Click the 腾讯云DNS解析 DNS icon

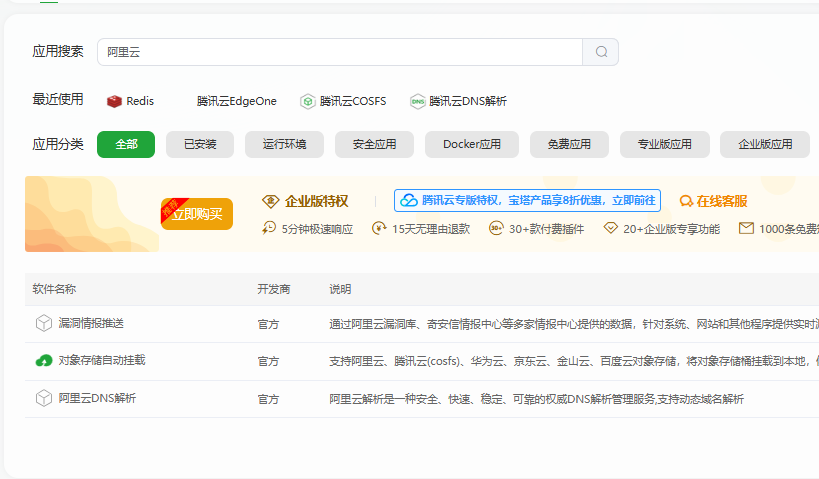[417, 101]
